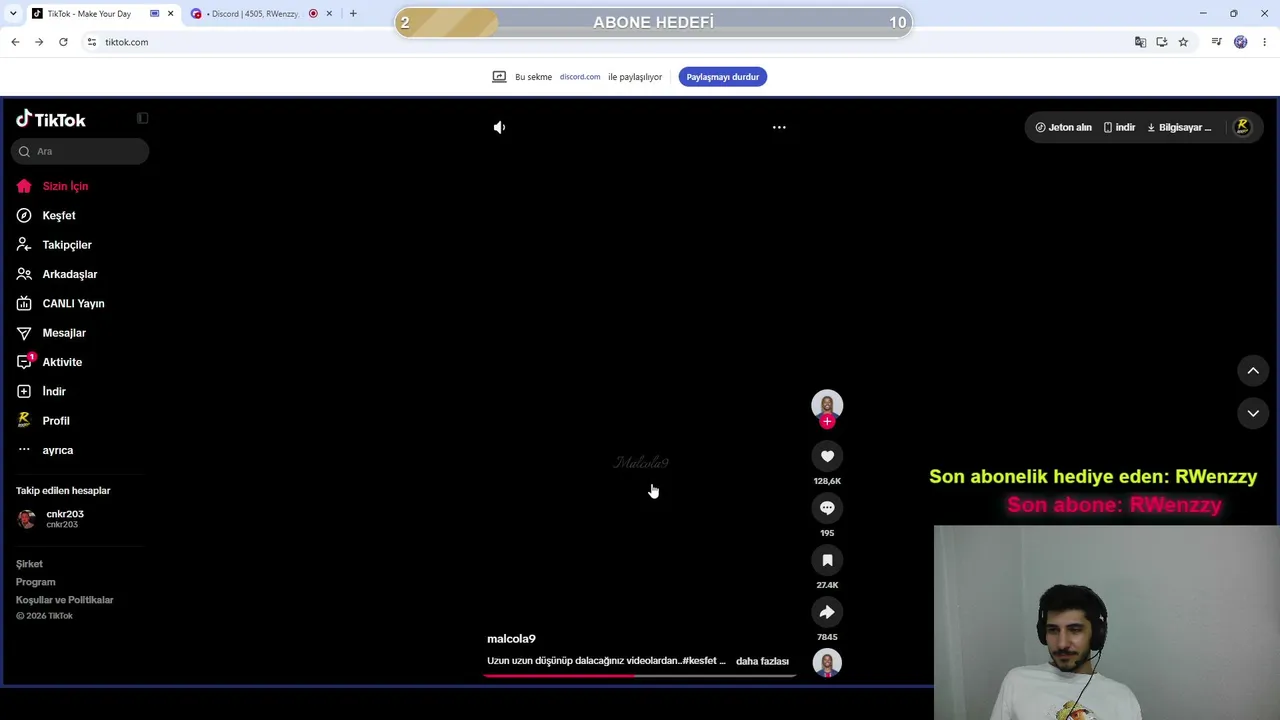Open the discord.com link in sharing bar
Image resolution: width=1280 pixels, height=720 pixels.
(x=580, y=77)
